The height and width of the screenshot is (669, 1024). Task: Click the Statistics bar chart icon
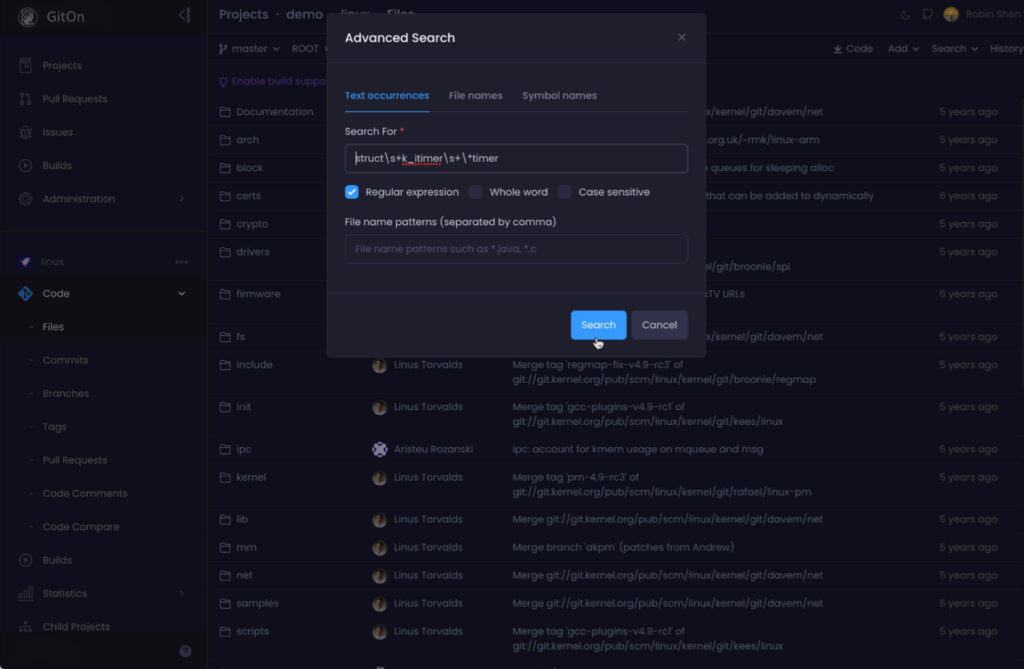click(x=25, y=593)
